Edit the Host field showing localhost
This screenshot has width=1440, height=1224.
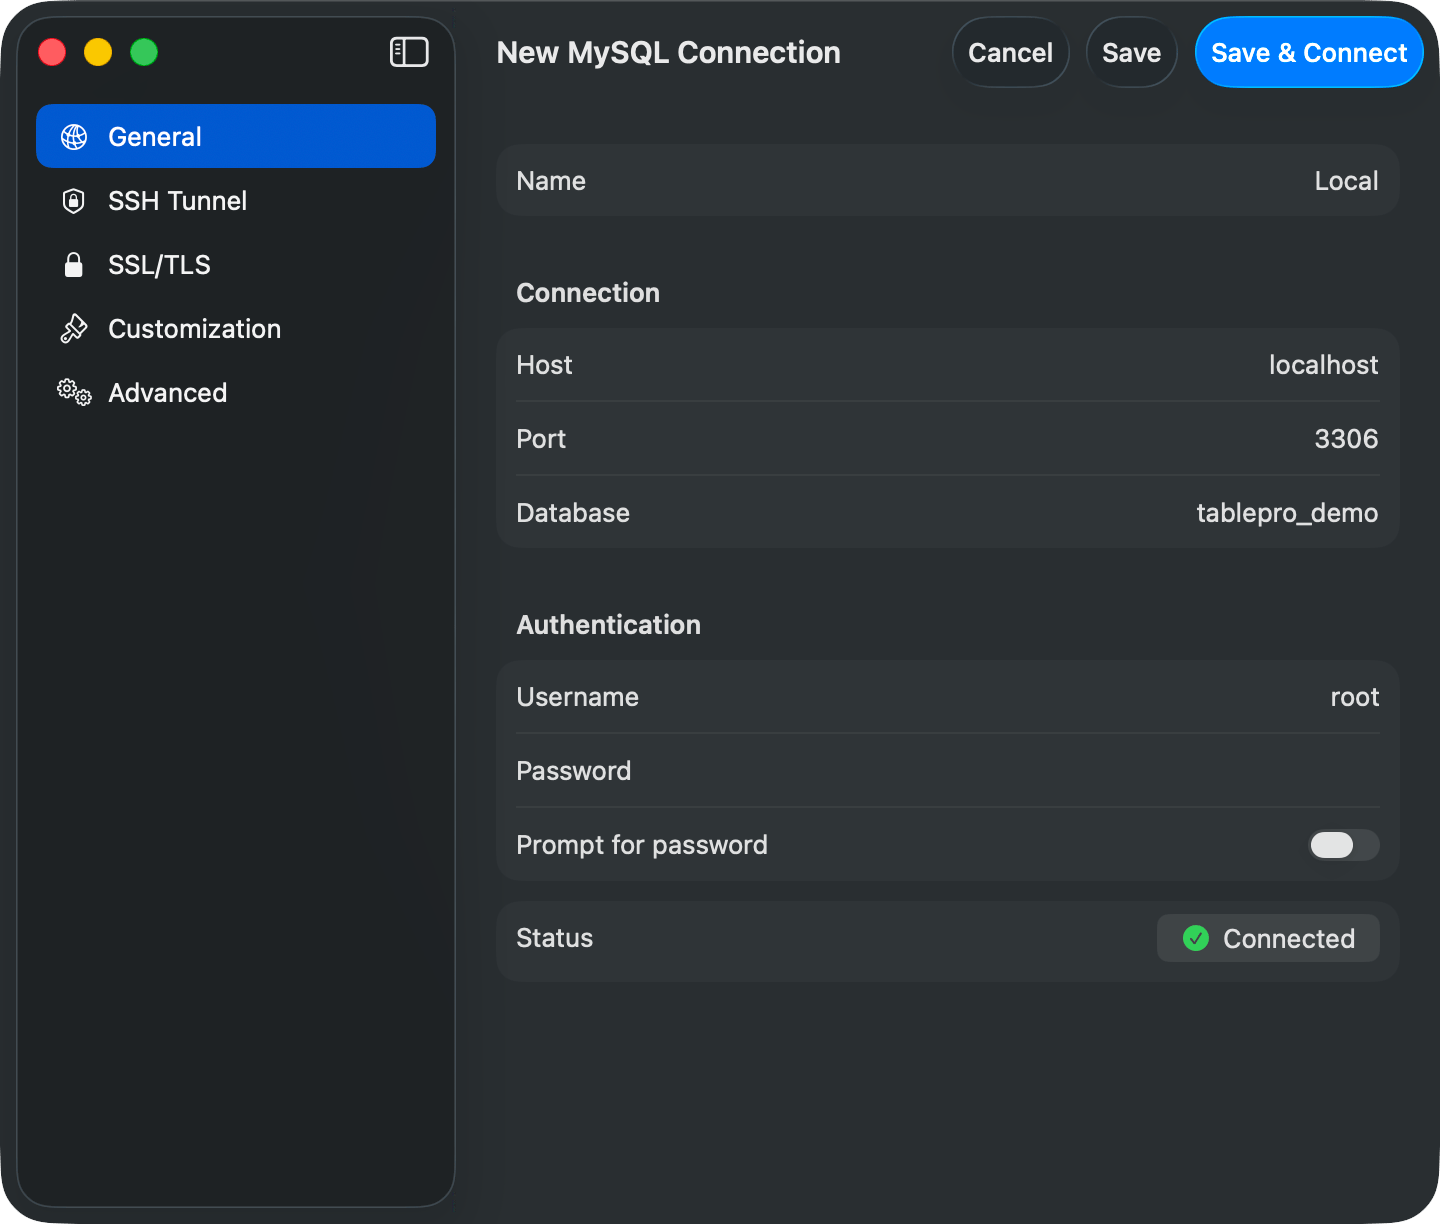(x=948, y=365)
